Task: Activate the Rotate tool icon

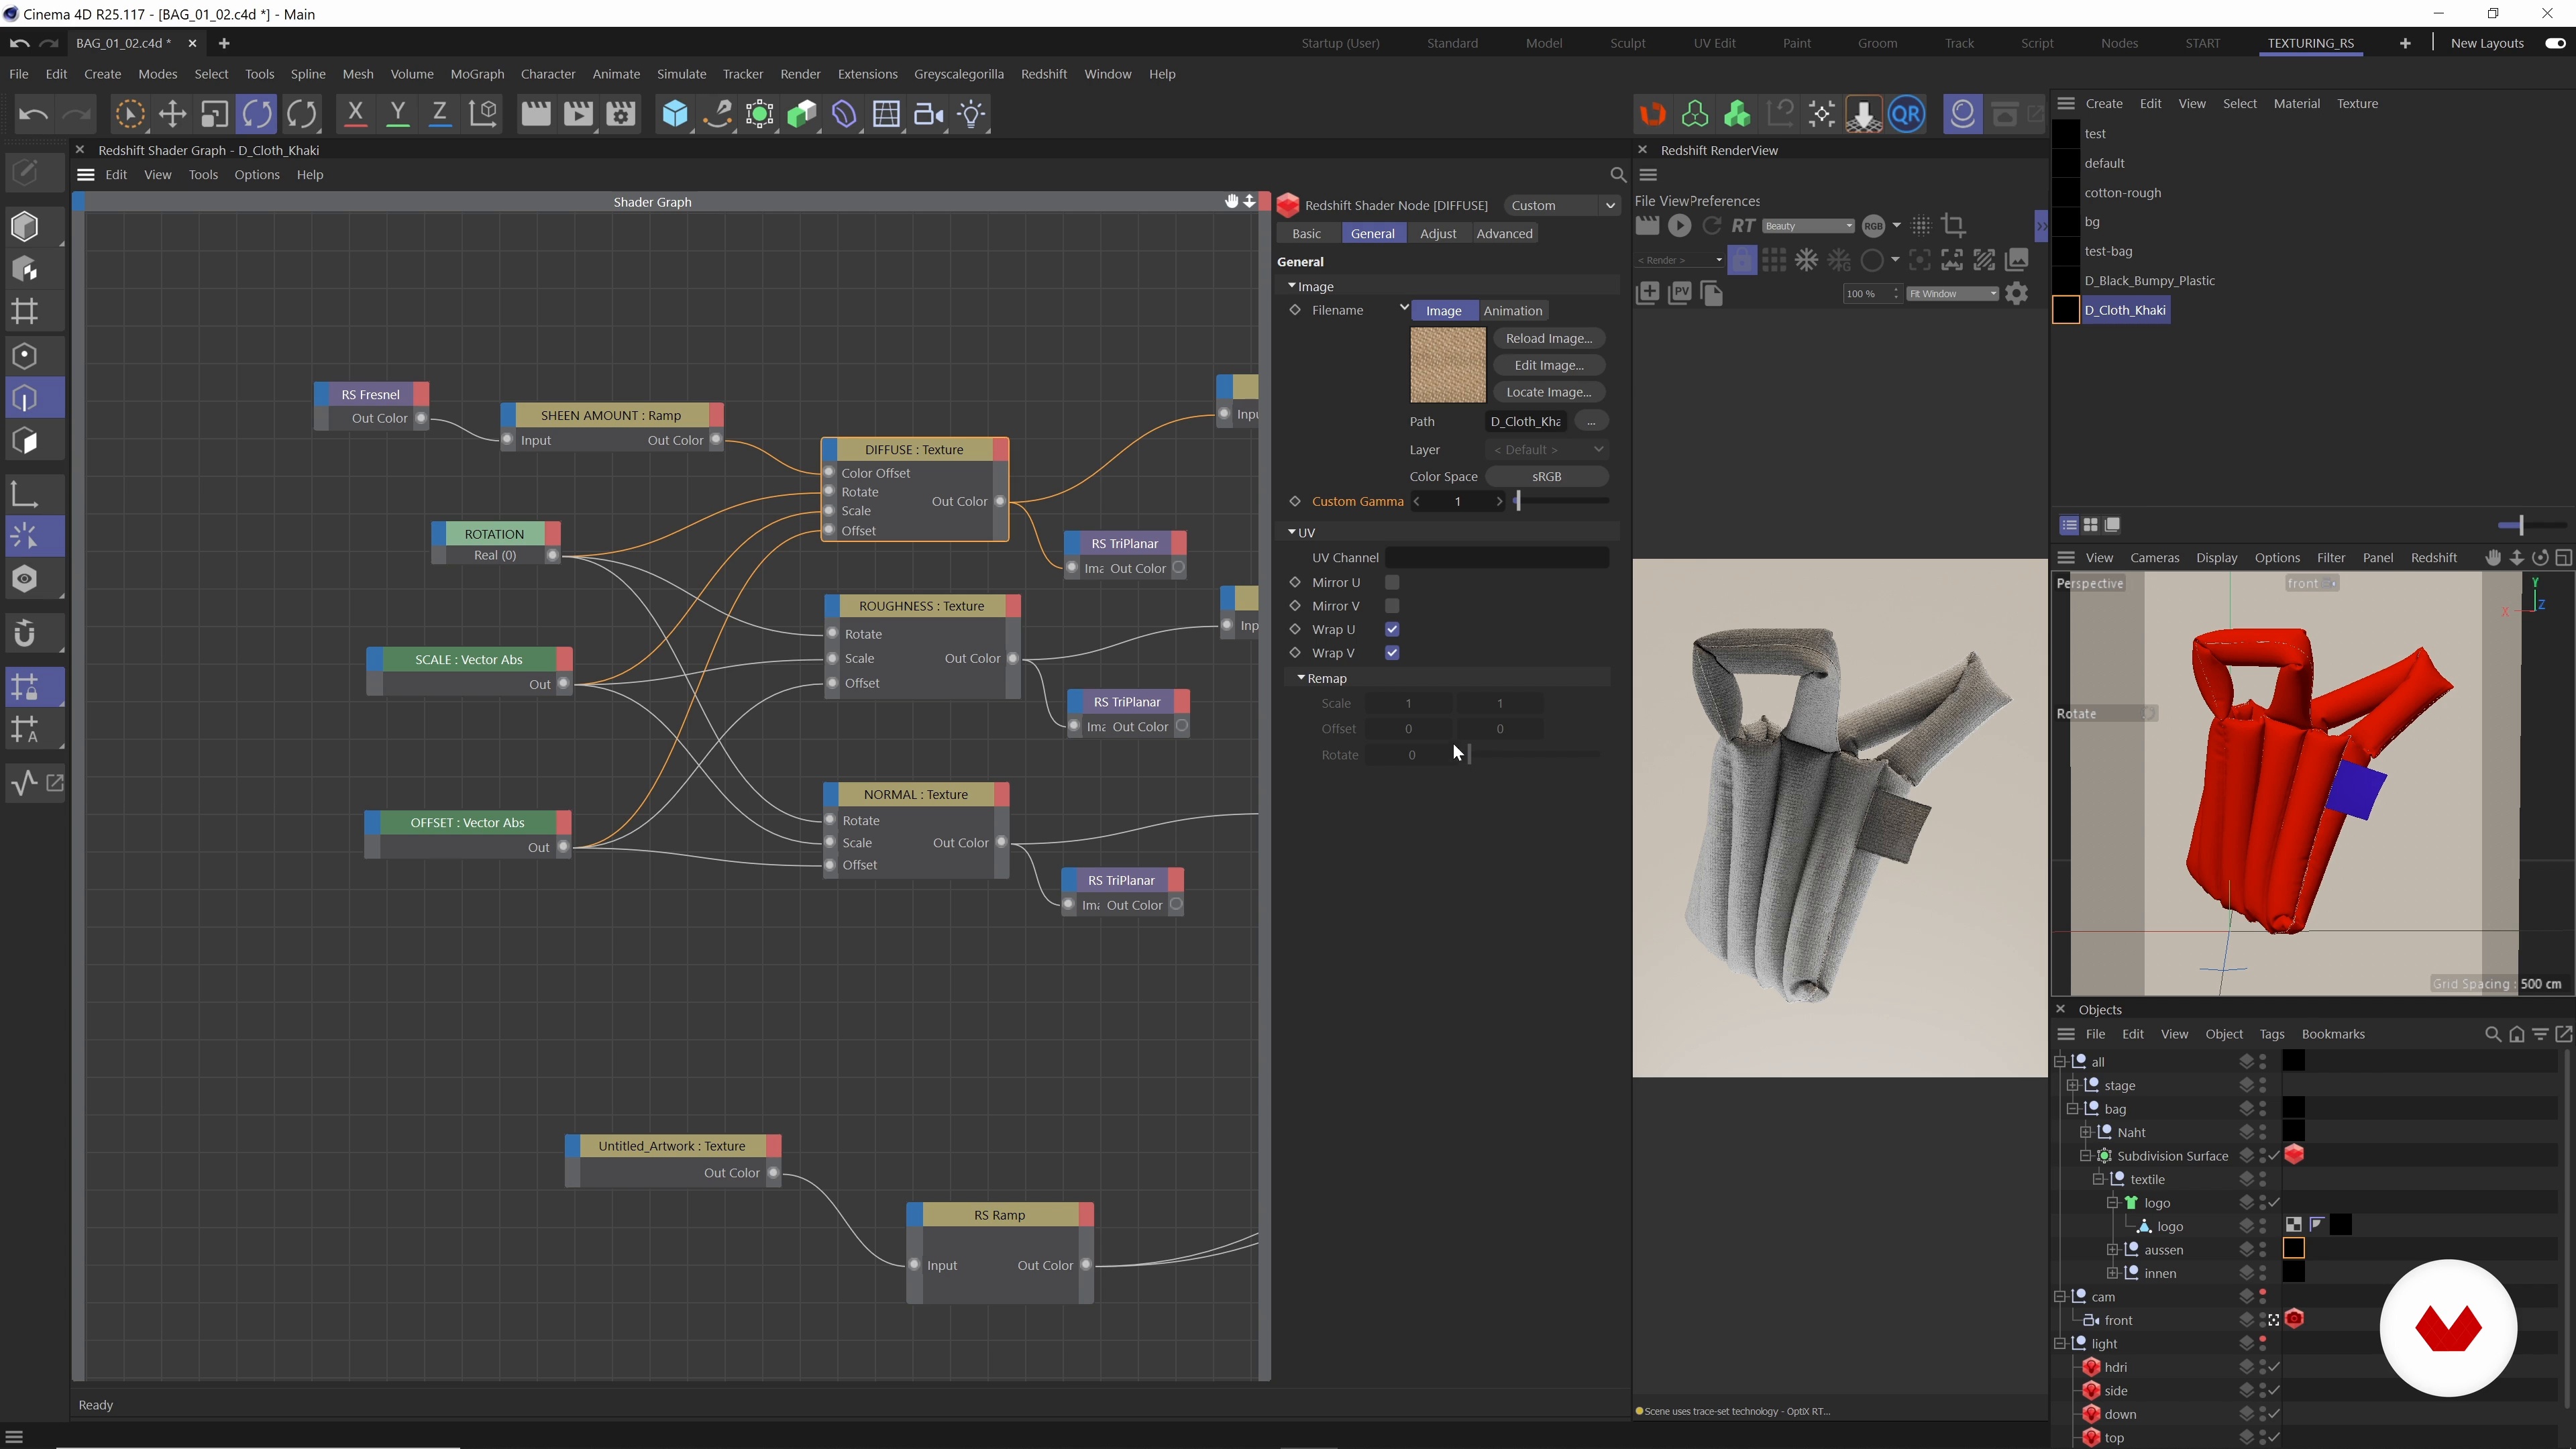Action: (257, 114)
